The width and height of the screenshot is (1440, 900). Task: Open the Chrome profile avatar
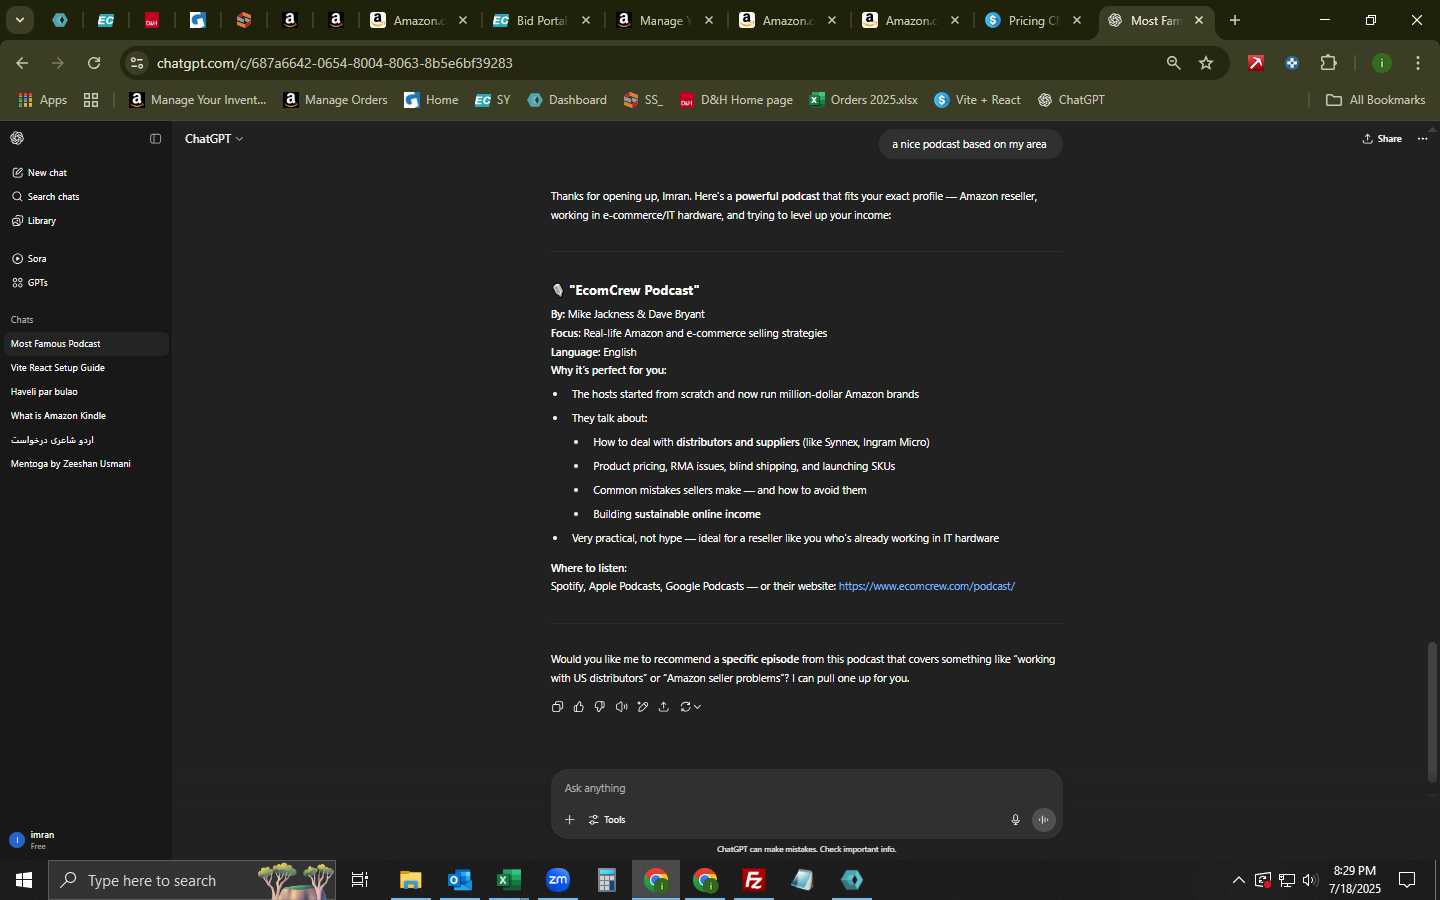click(x=1382, y=63)
